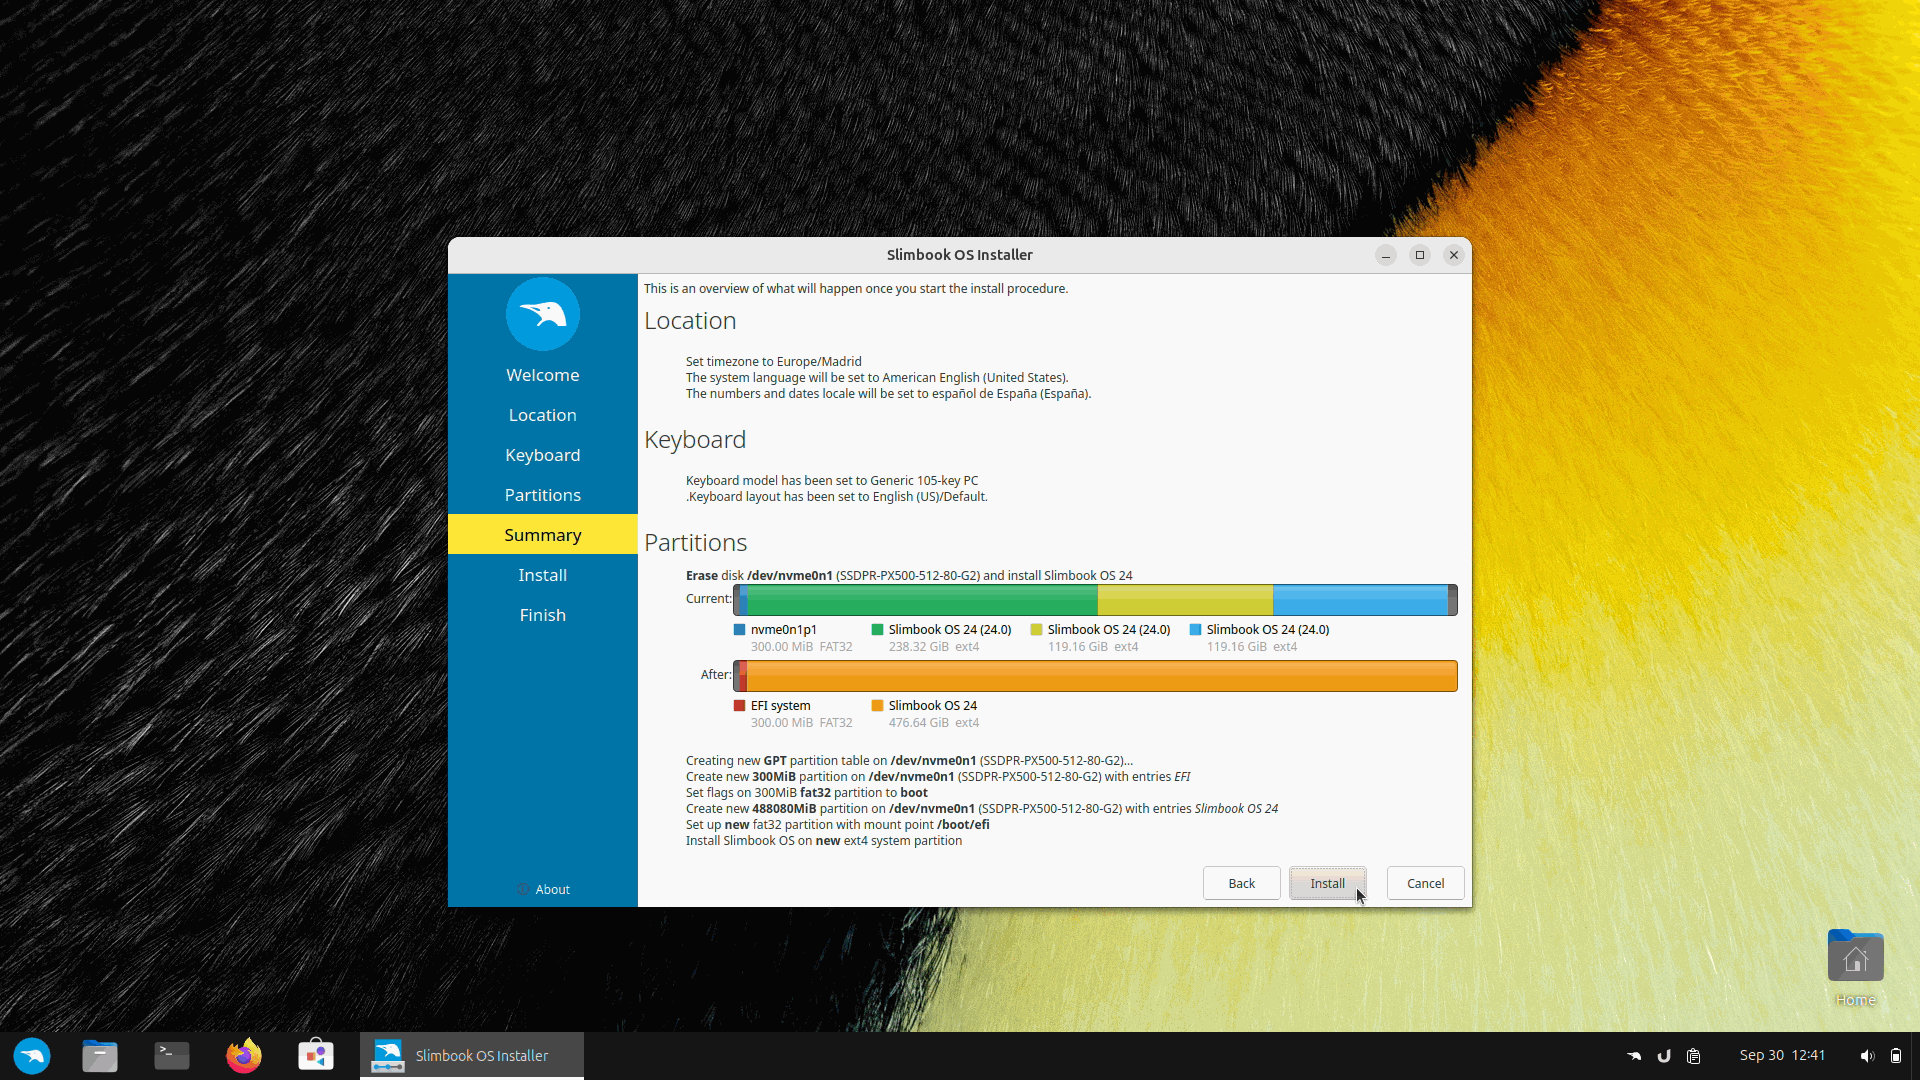
Task: Open the file manager from taskbar
Action: 100,1056
